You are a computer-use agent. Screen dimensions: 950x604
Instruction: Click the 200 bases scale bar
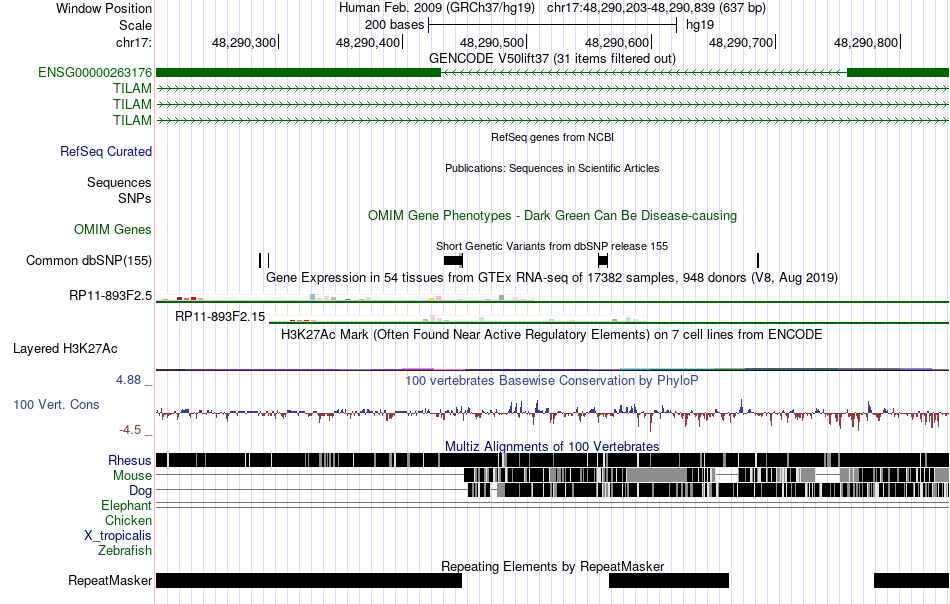coord(553,25)
